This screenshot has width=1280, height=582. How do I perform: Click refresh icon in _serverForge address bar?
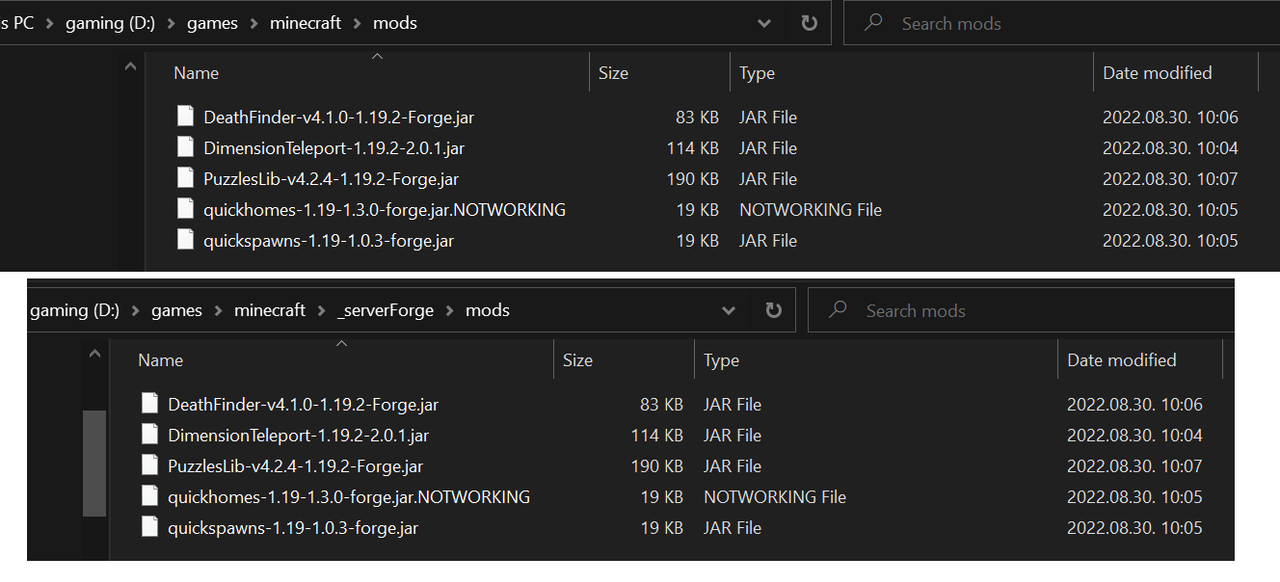click(773, 311)
